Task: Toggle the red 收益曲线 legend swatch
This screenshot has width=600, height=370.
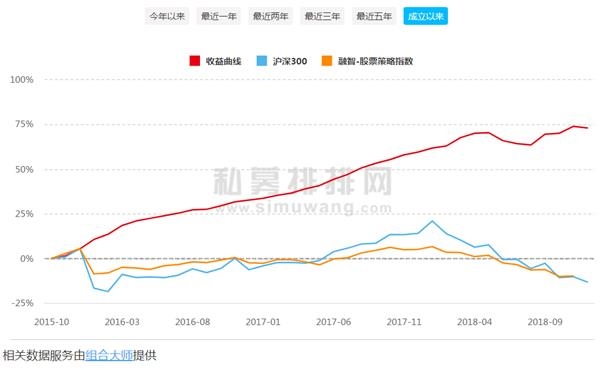Action: (195, 61)
